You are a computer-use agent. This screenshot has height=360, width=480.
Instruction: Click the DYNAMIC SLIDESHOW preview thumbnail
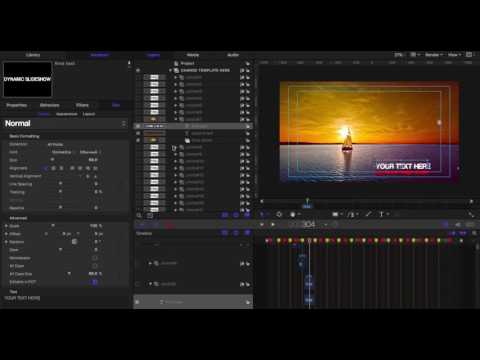point(27,79)
